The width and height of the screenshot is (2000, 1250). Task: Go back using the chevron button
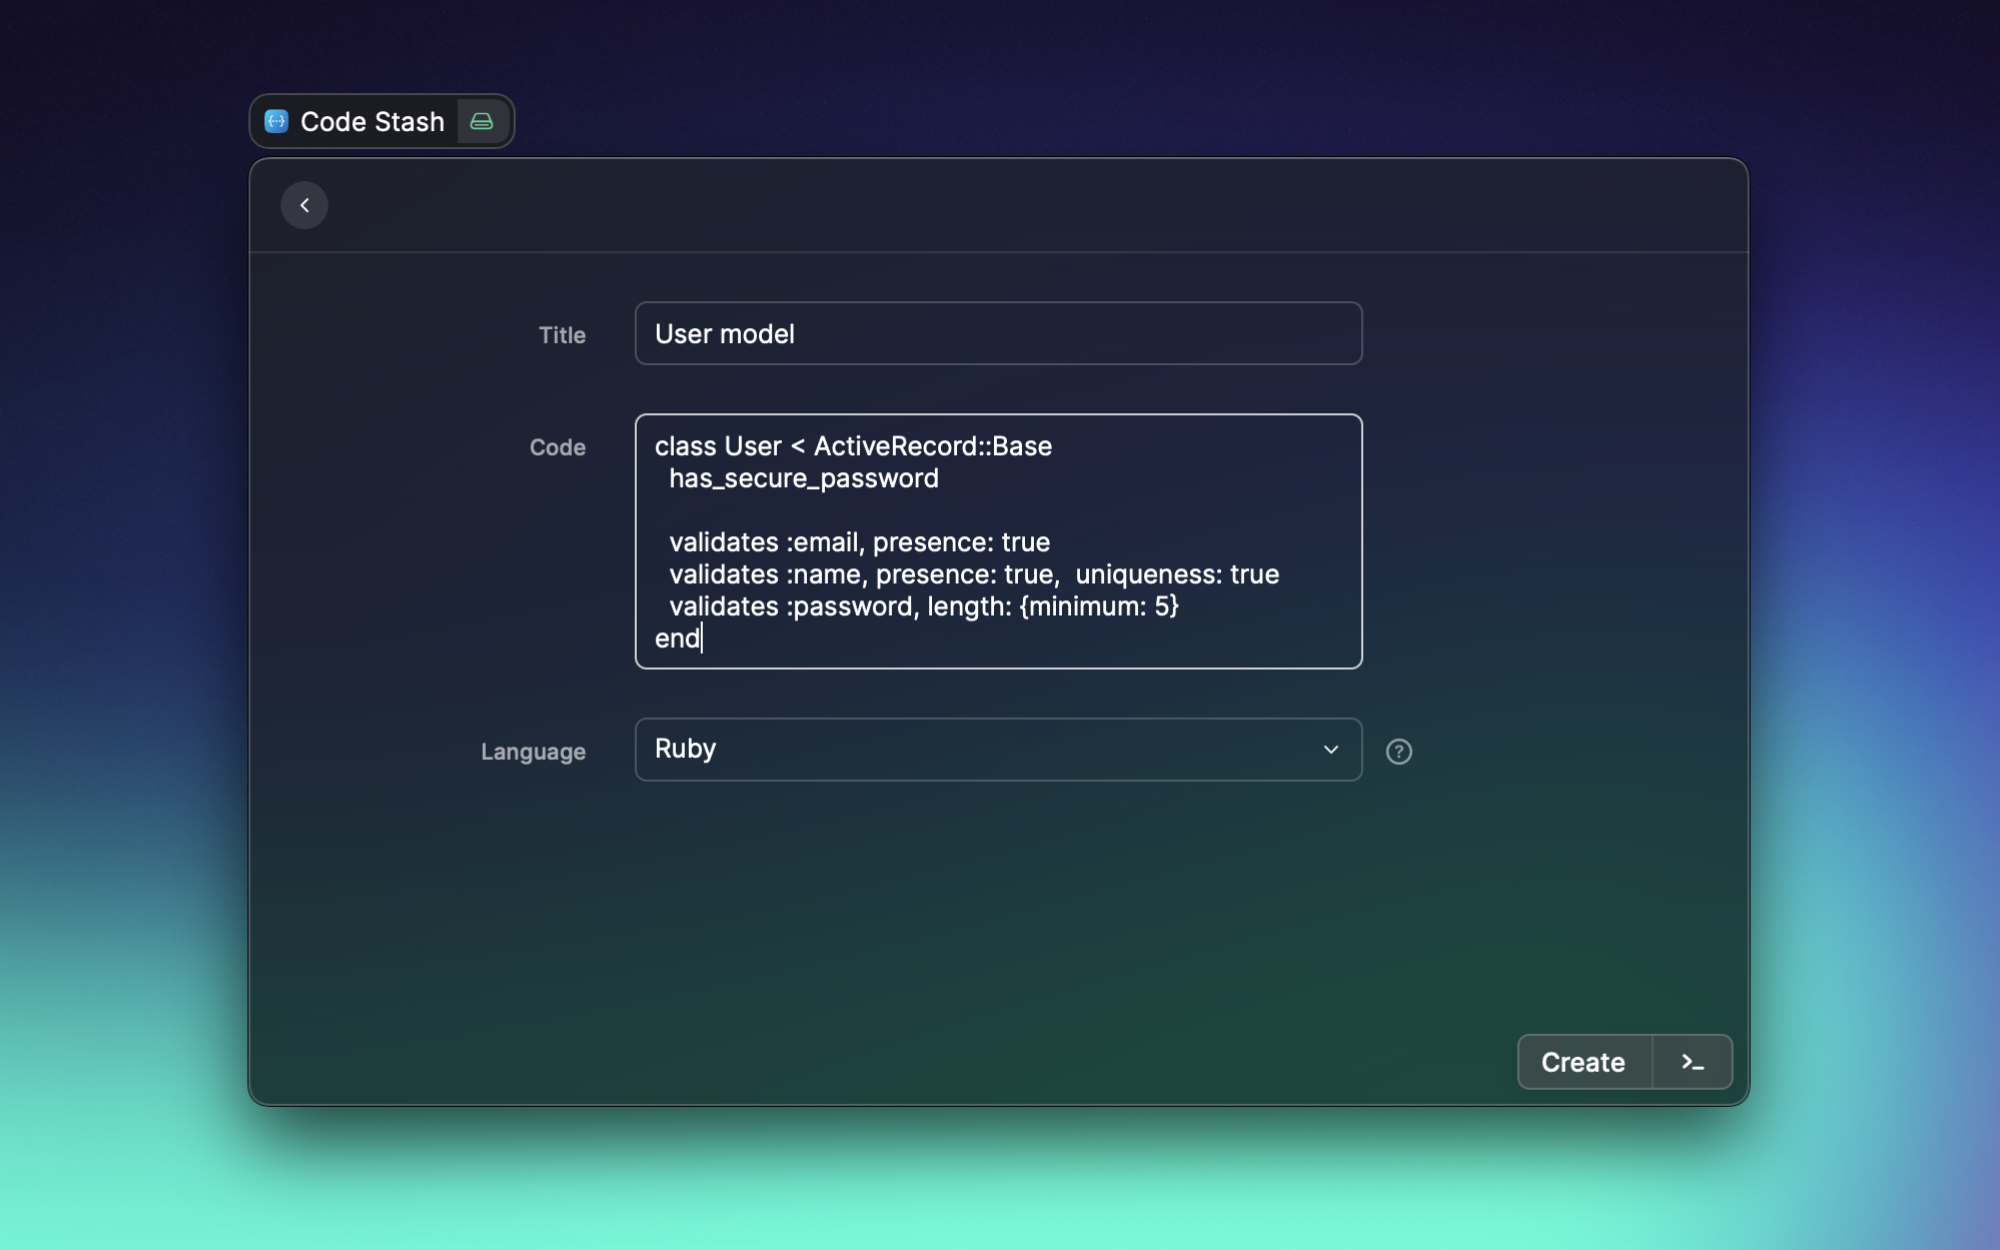304,205
